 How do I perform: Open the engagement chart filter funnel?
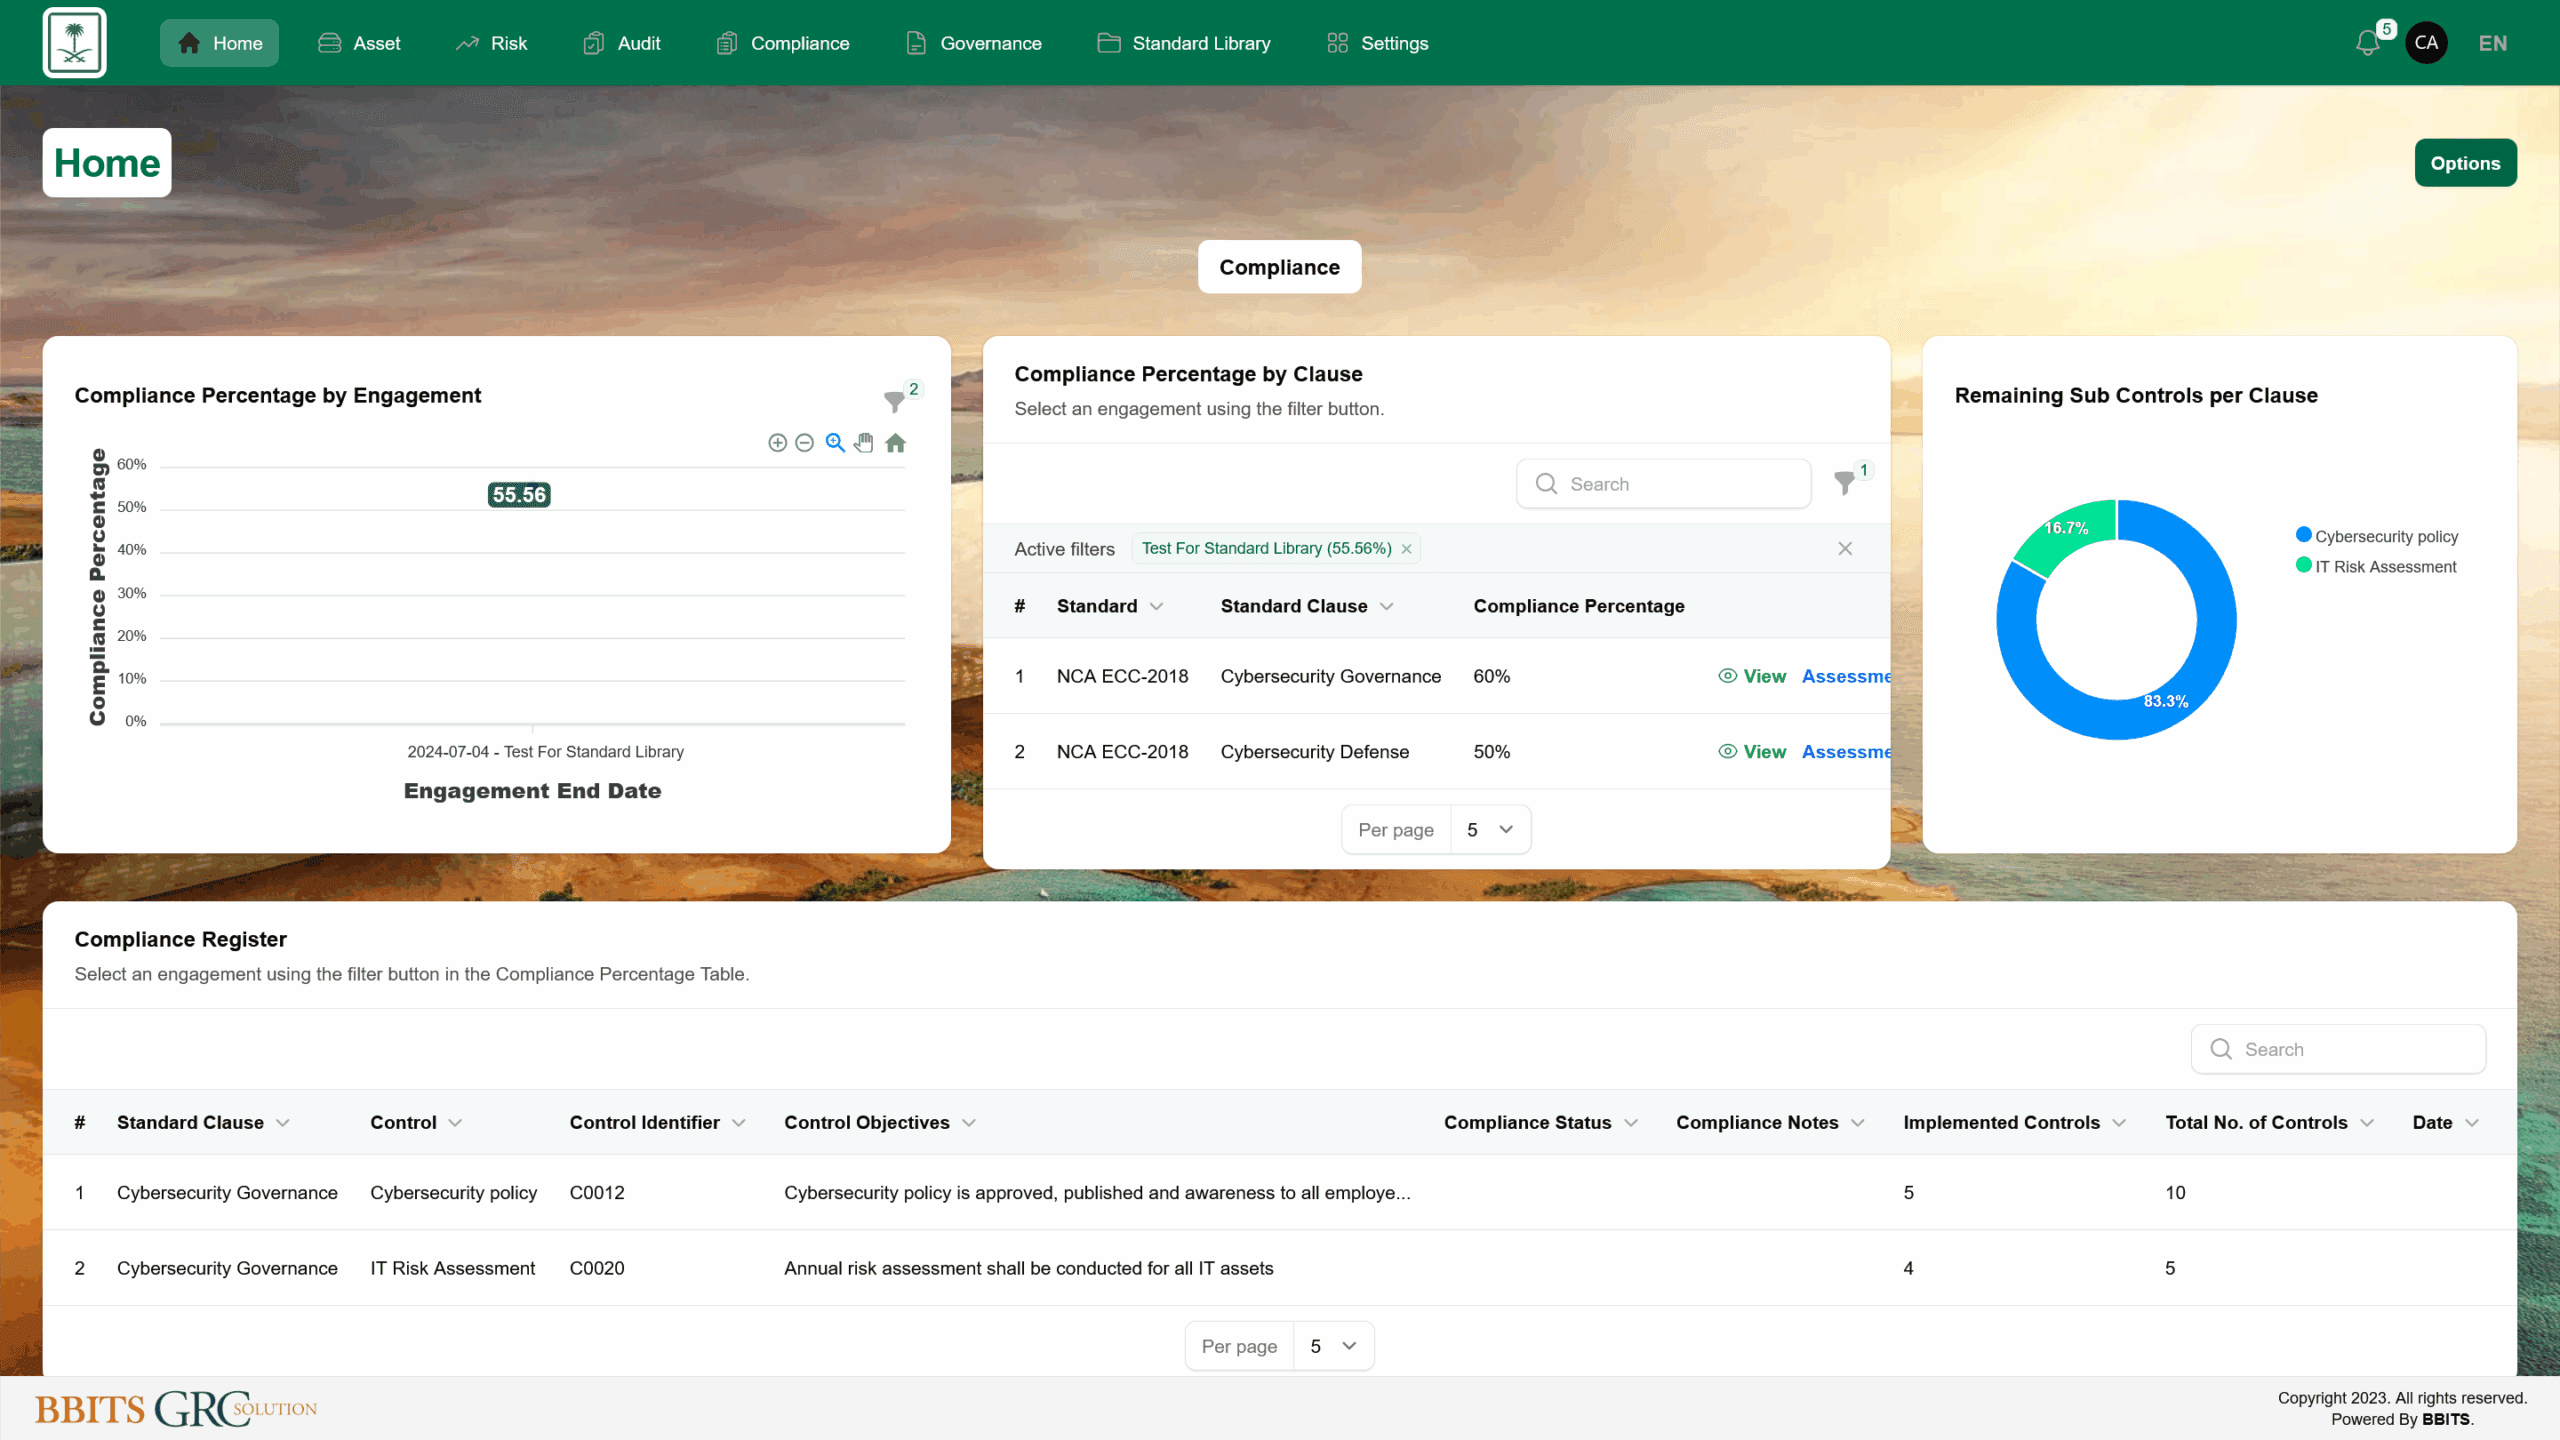pyautogui.click(x=894, y=401)
